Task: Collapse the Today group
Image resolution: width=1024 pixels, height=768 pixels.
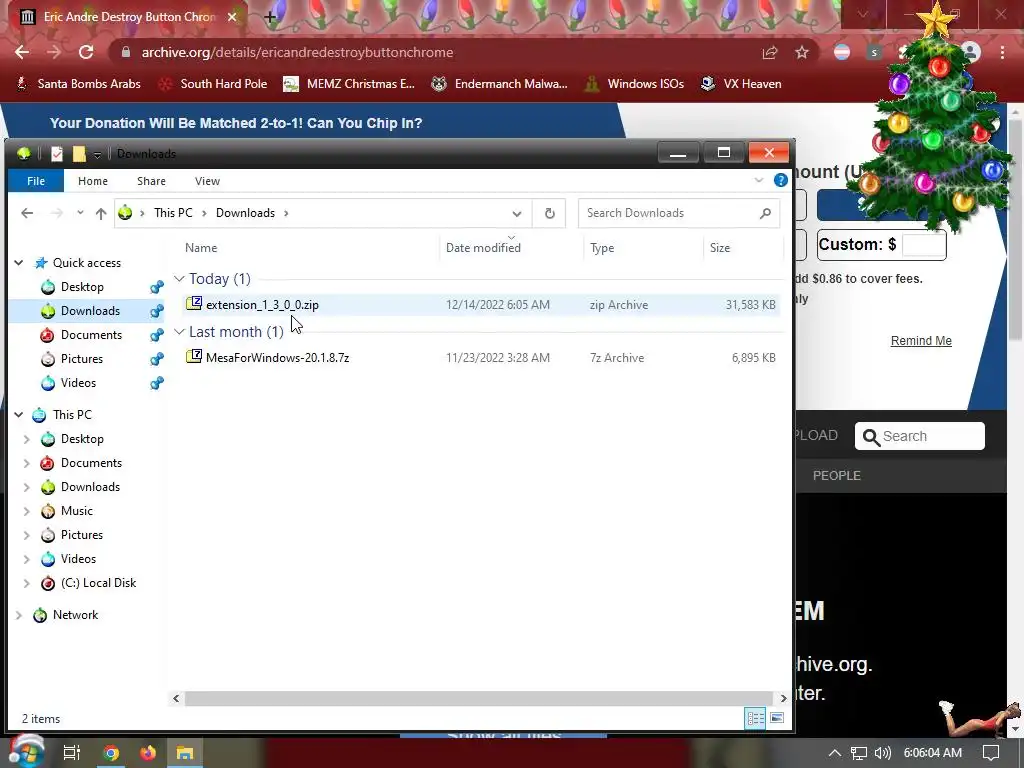Action: tap(180, 278)
